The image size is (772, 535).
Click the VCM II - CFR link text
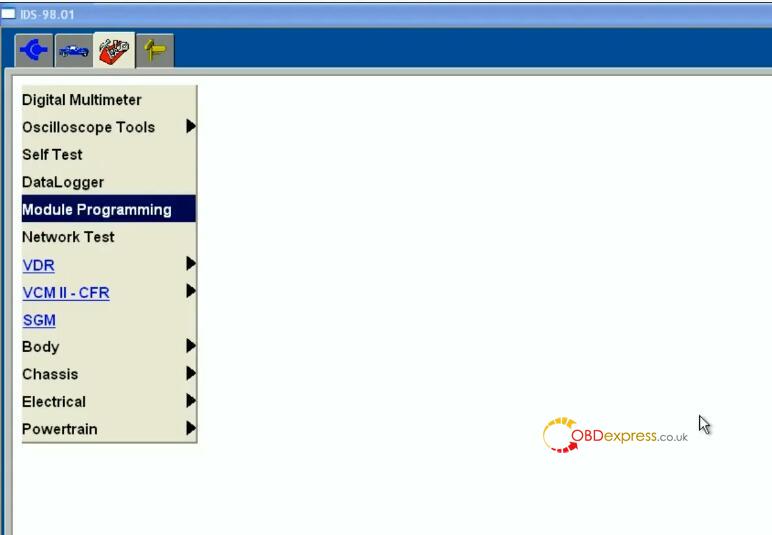(66, 293)
